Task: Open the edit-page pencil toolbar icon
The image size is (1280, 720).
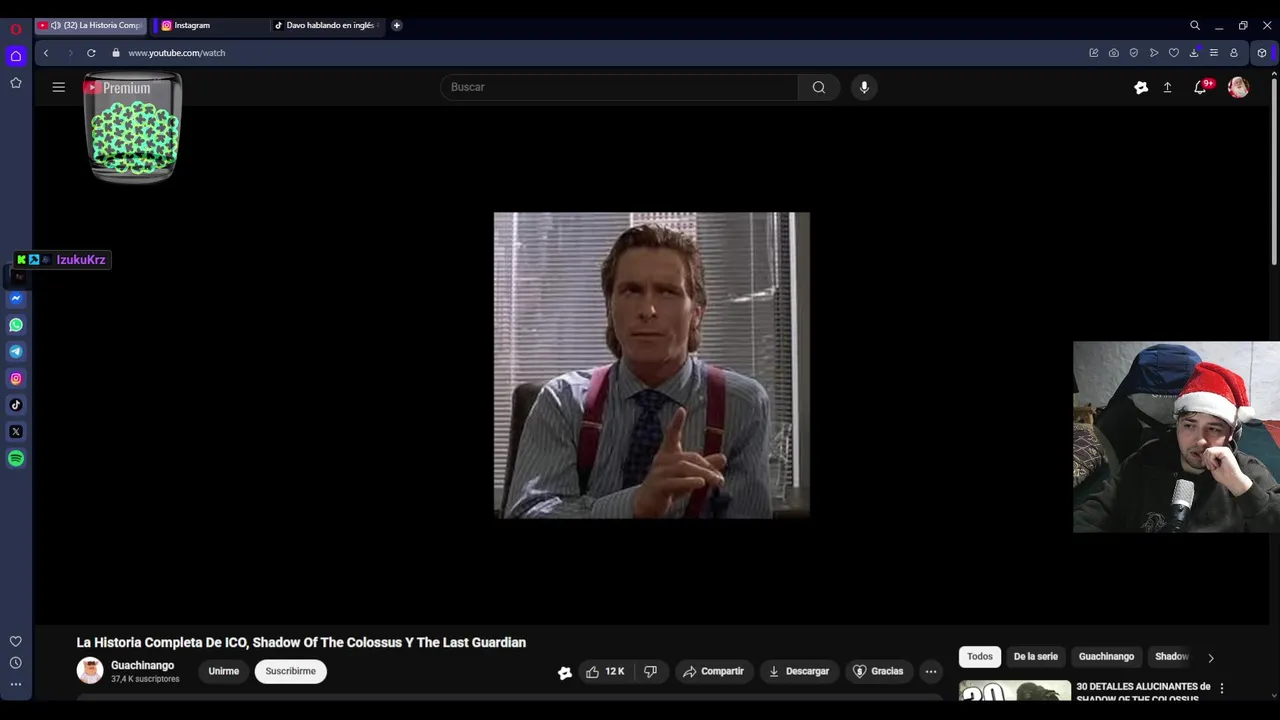Action: click(1094, 53)
